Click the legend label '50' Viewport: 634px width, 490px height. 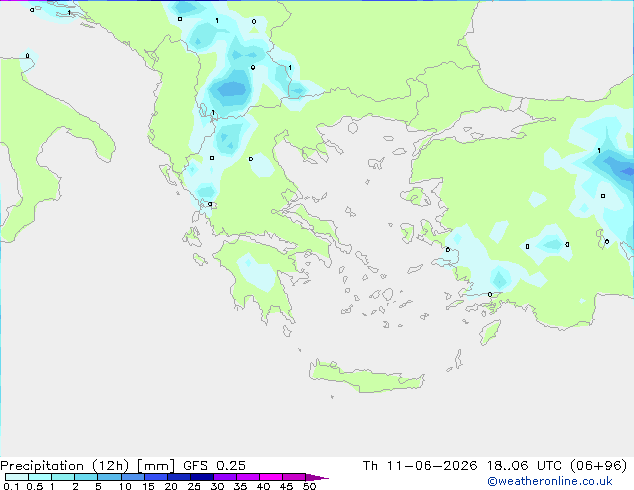coord(309,486)
